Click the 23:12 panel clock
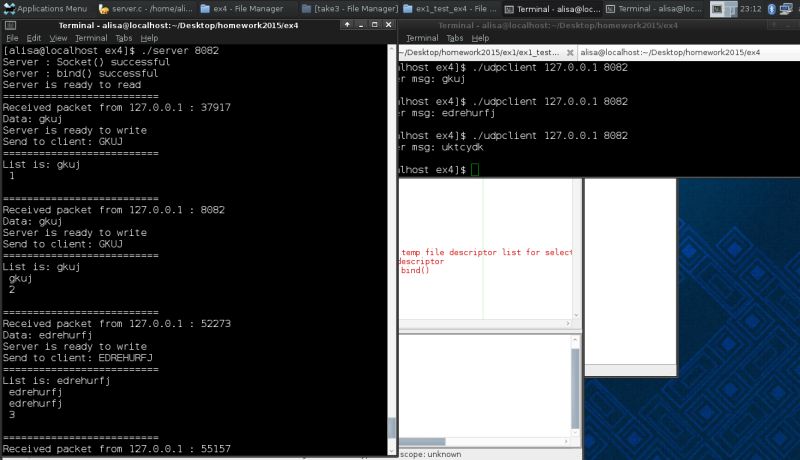This screenshot has height=460, width=800. 751,9
